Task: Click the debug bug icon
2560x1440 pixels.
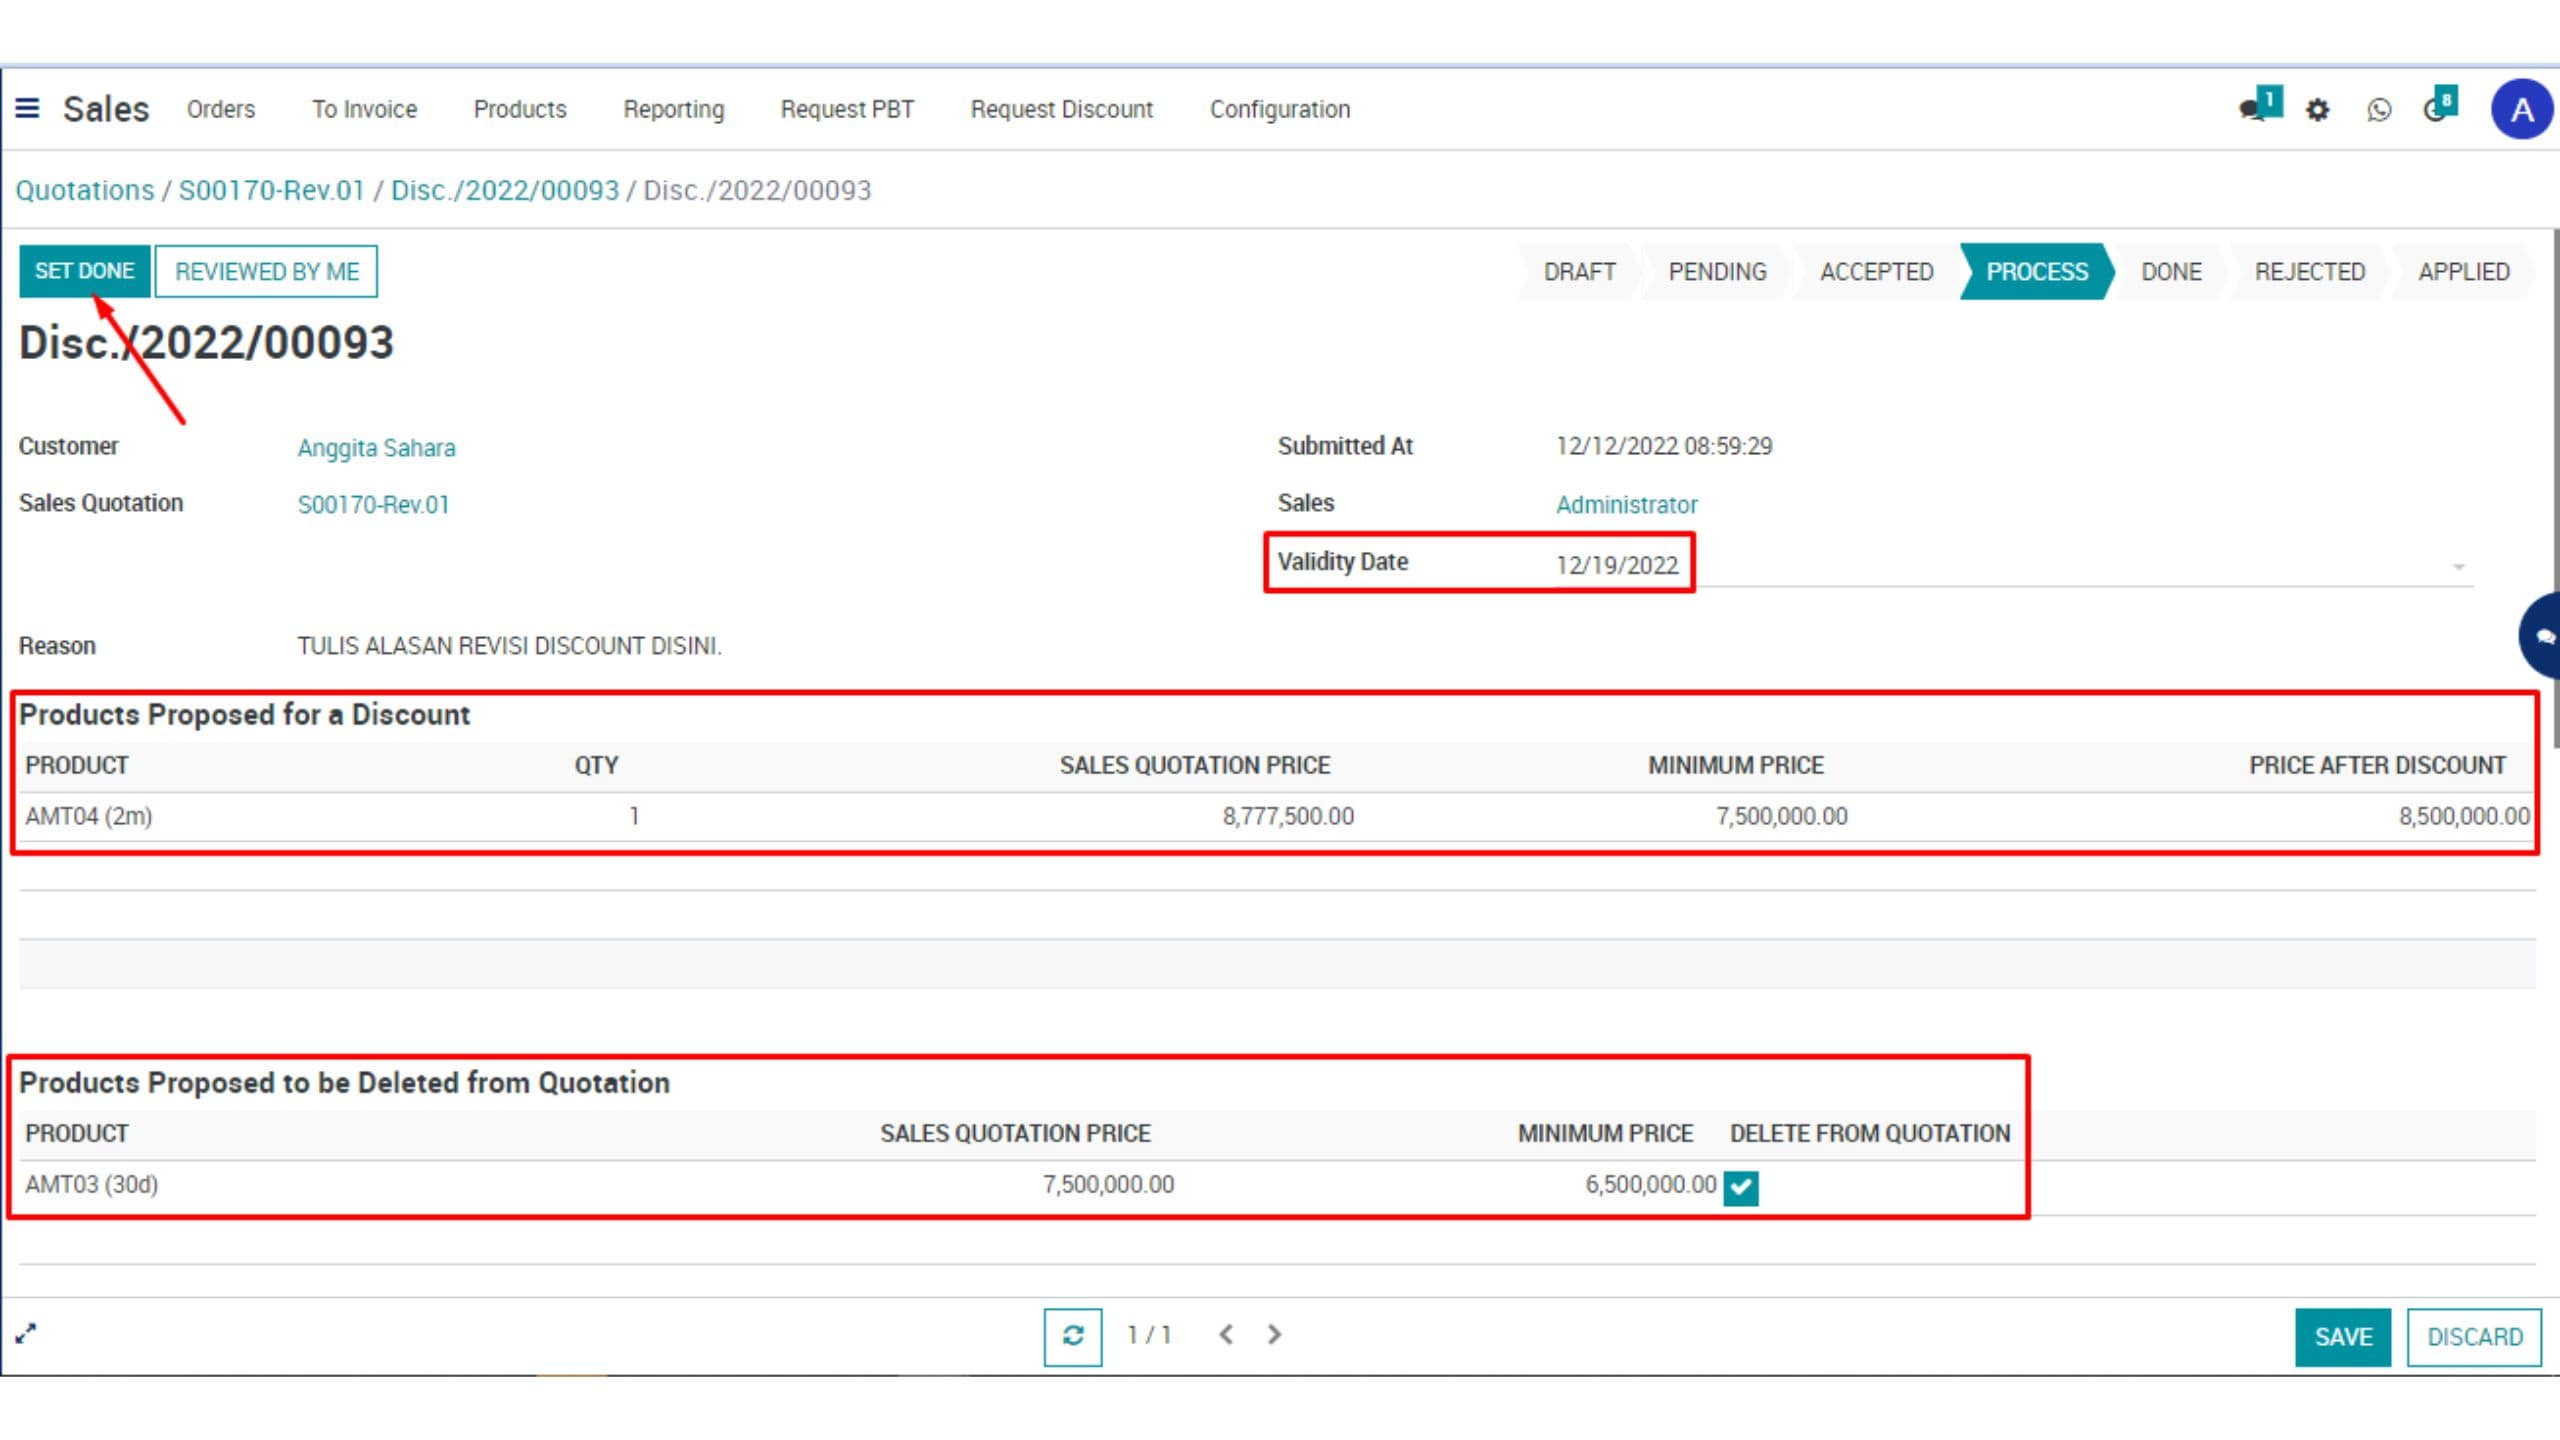Action: pyautogui.click(x=2317, y=110)
